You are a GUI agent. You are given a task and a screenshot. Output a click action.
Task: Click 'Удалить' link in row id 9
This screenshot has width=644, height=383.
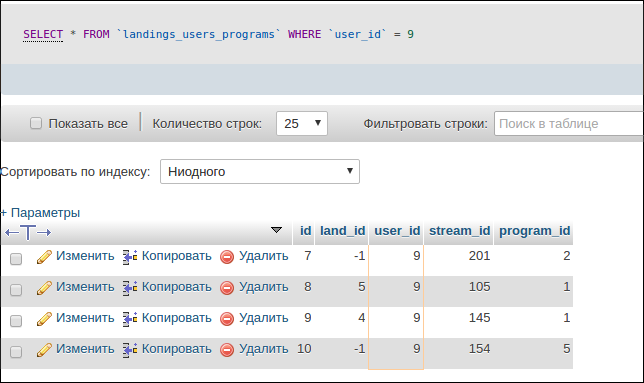pyautogui.click(x=264, y=318)
